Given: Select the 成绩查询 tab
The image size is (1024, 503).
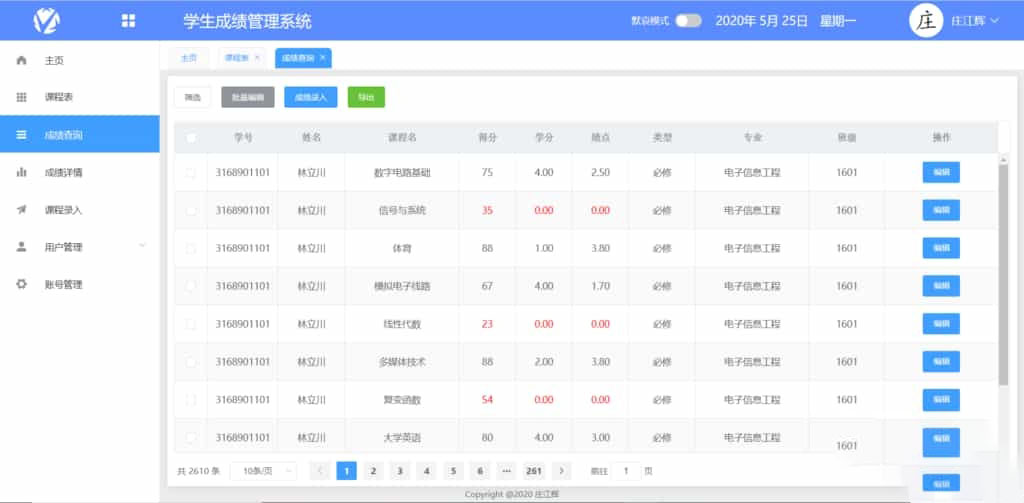Looking at the screenshot, I should coord(303,57).
